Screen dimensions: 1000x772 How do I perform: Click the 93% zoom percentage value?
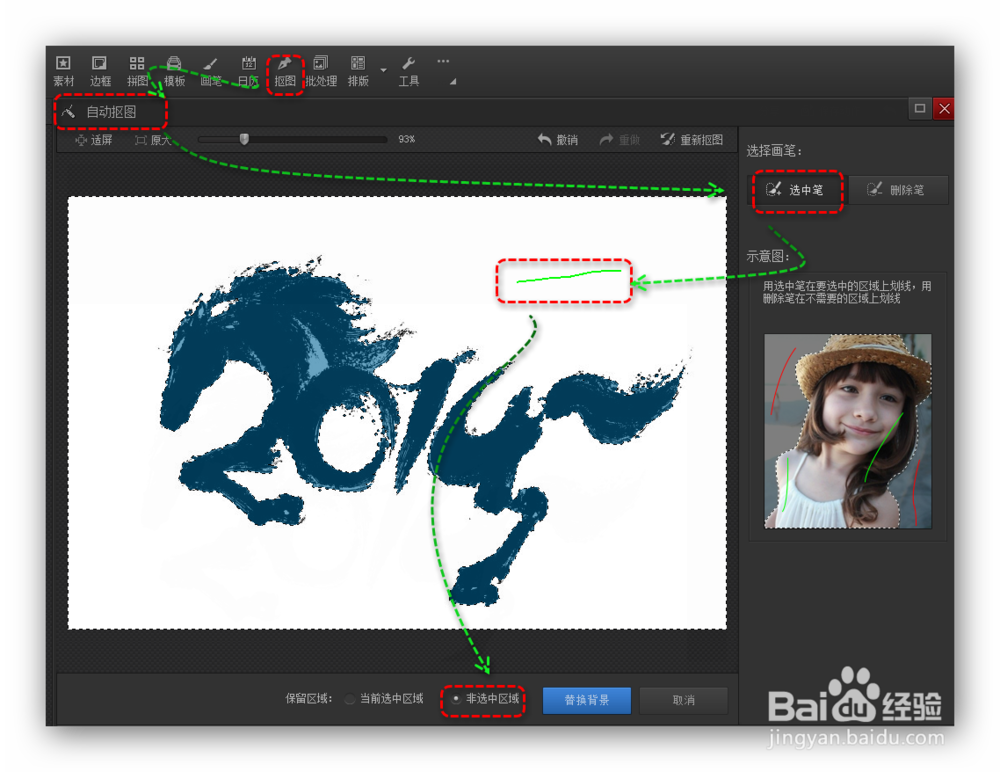tap(407, 139)
